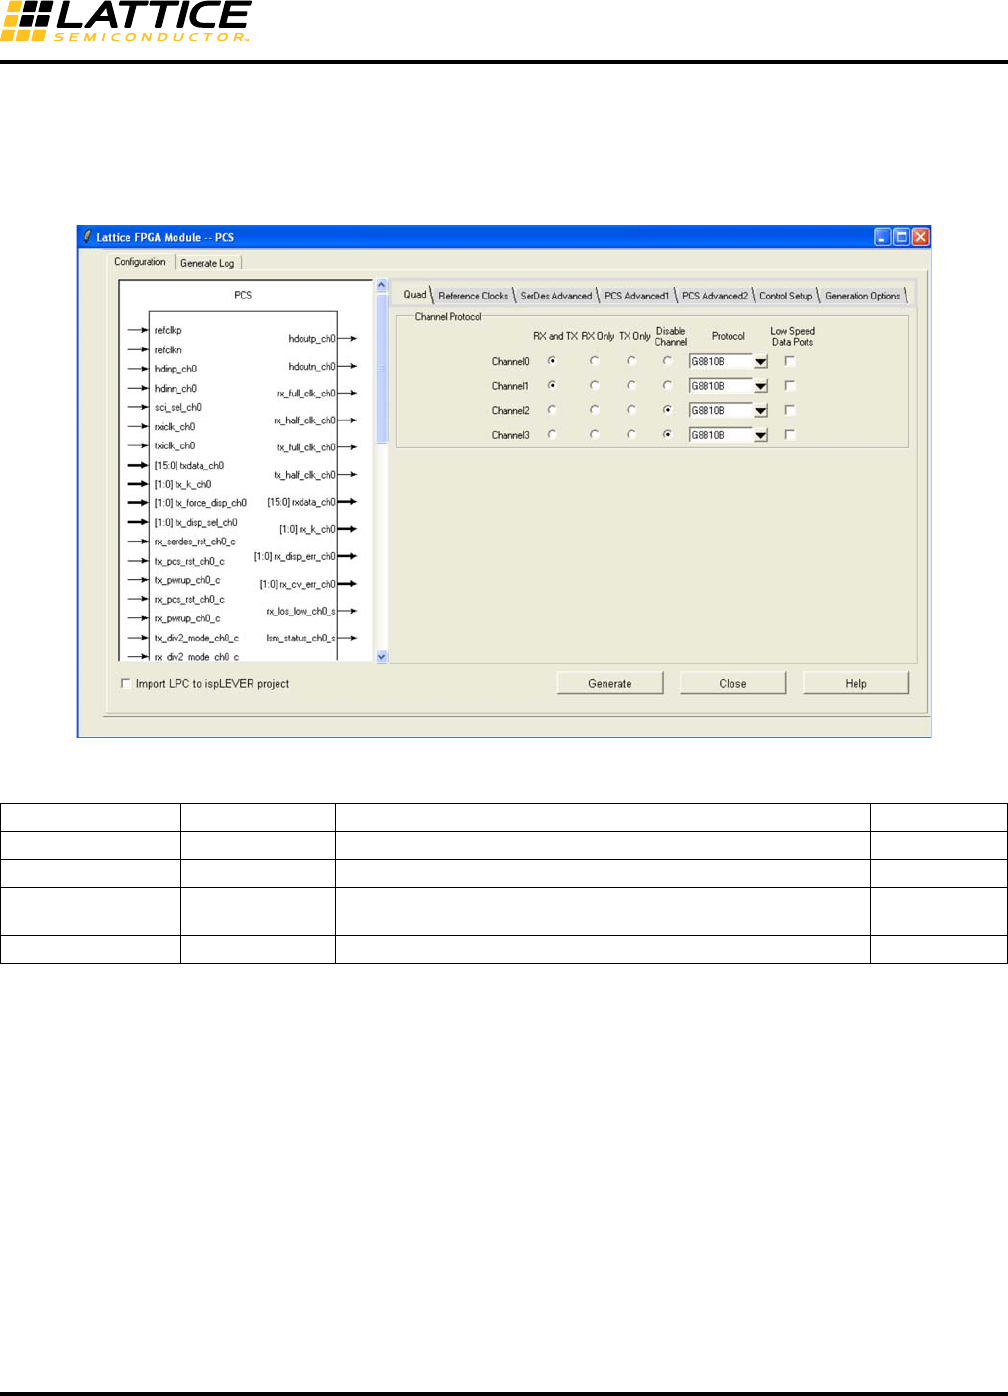The image size is (1008, 1396).
Task: Select Disable Channel for Channel1
Action: coord(667,385)
